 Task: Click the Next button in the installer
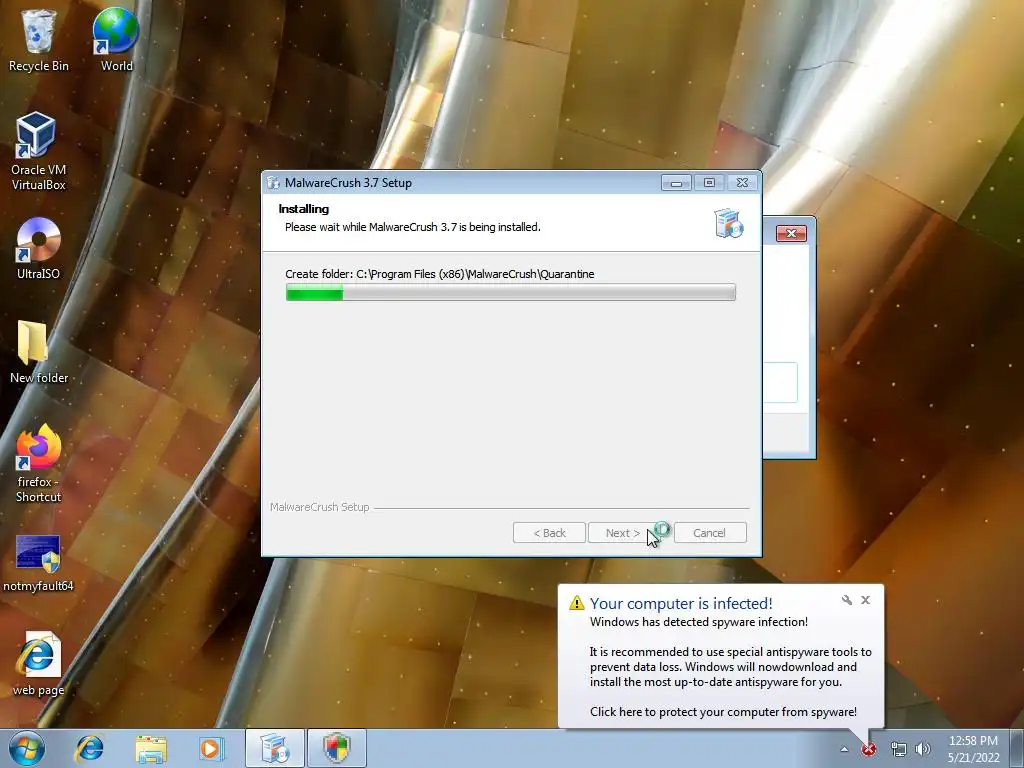click(622, 533)
